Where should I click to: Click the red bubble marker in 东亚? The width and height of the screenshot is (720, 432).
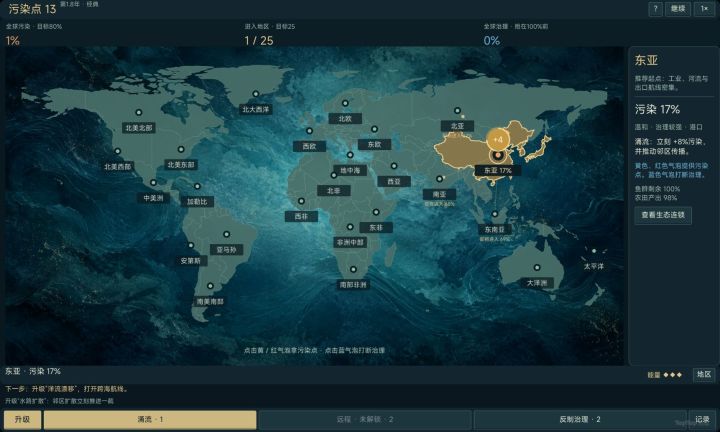tap(497, 156)
